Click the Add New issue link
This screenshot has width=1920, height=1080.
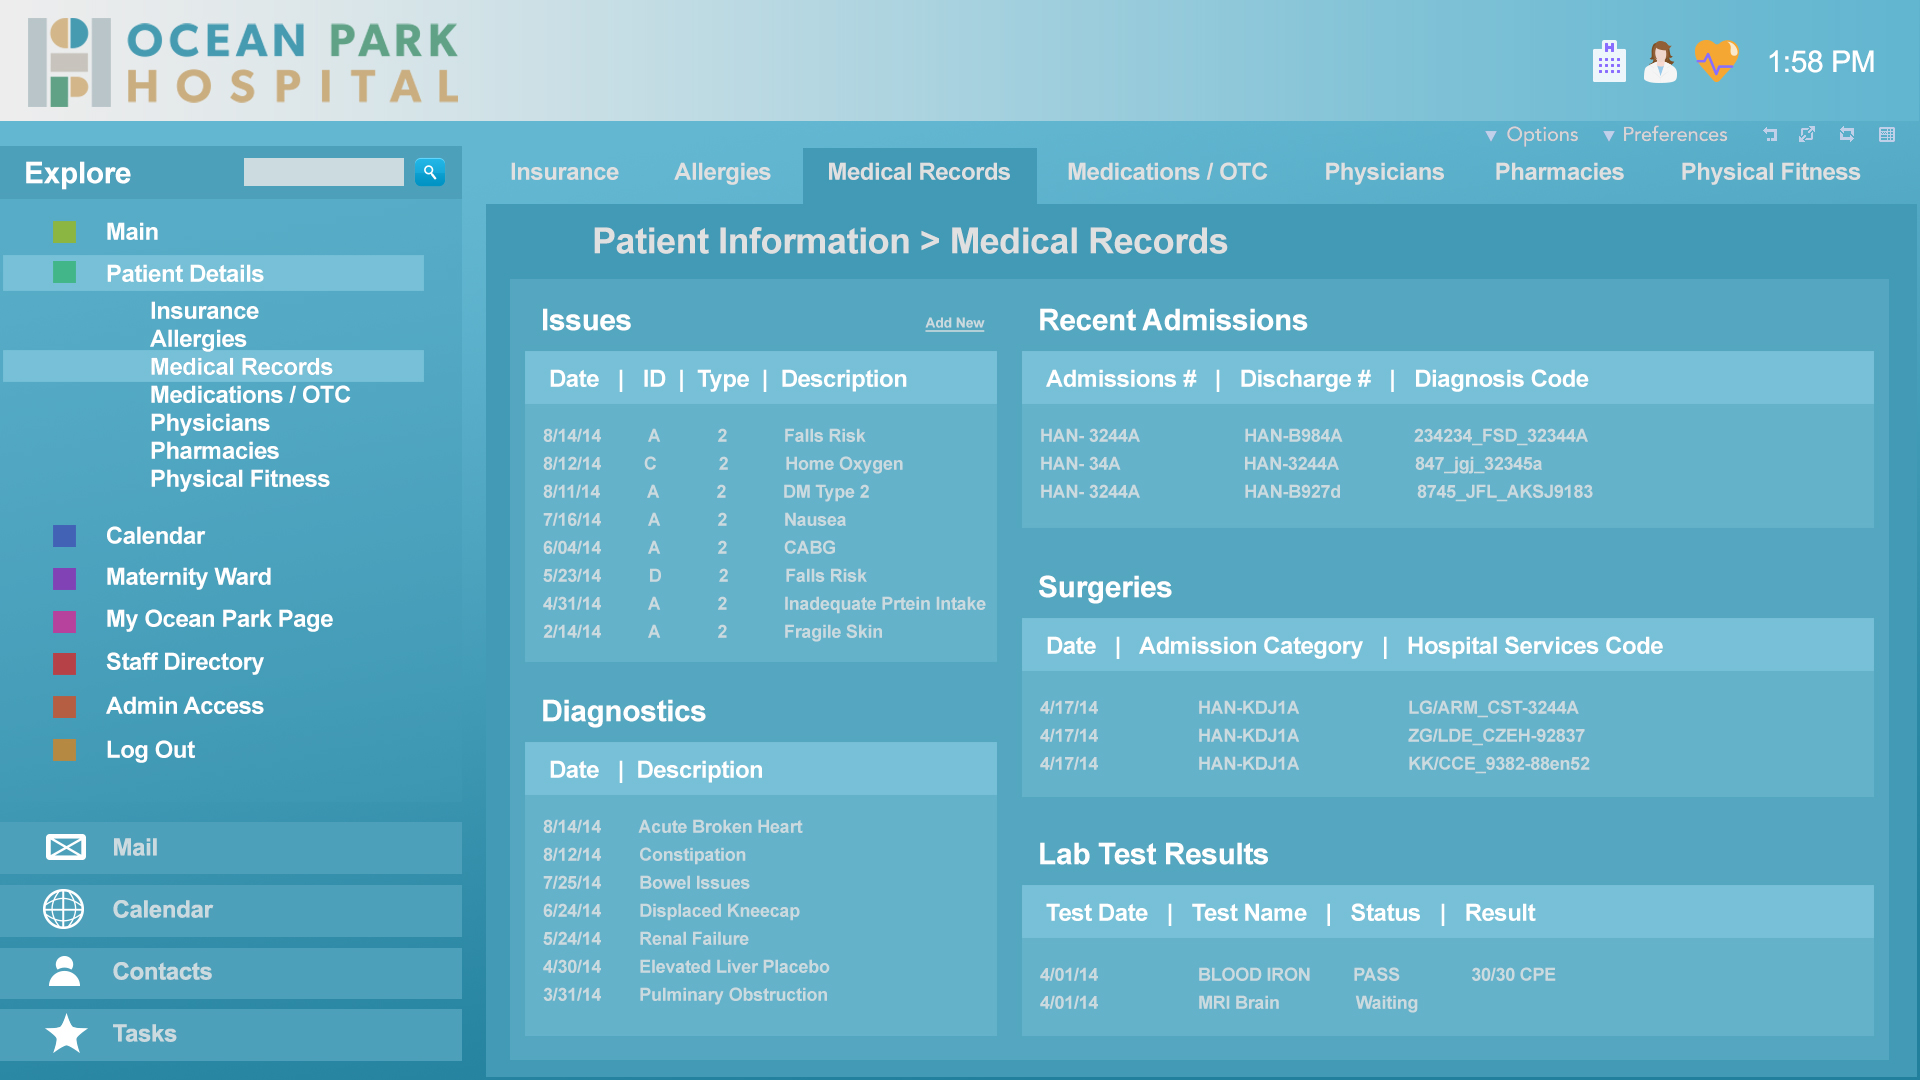[954, 323]
